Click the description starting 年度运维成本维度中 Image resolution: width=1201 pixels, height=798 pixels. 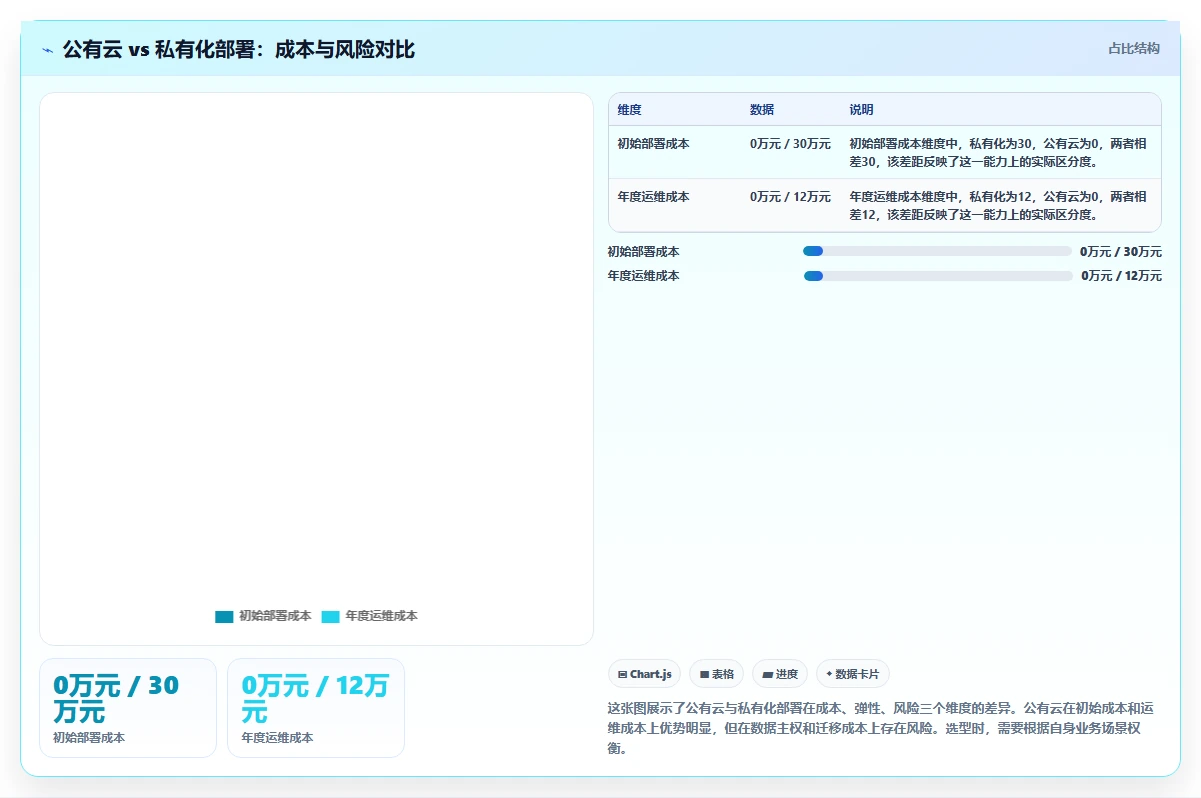coord(998,205)
